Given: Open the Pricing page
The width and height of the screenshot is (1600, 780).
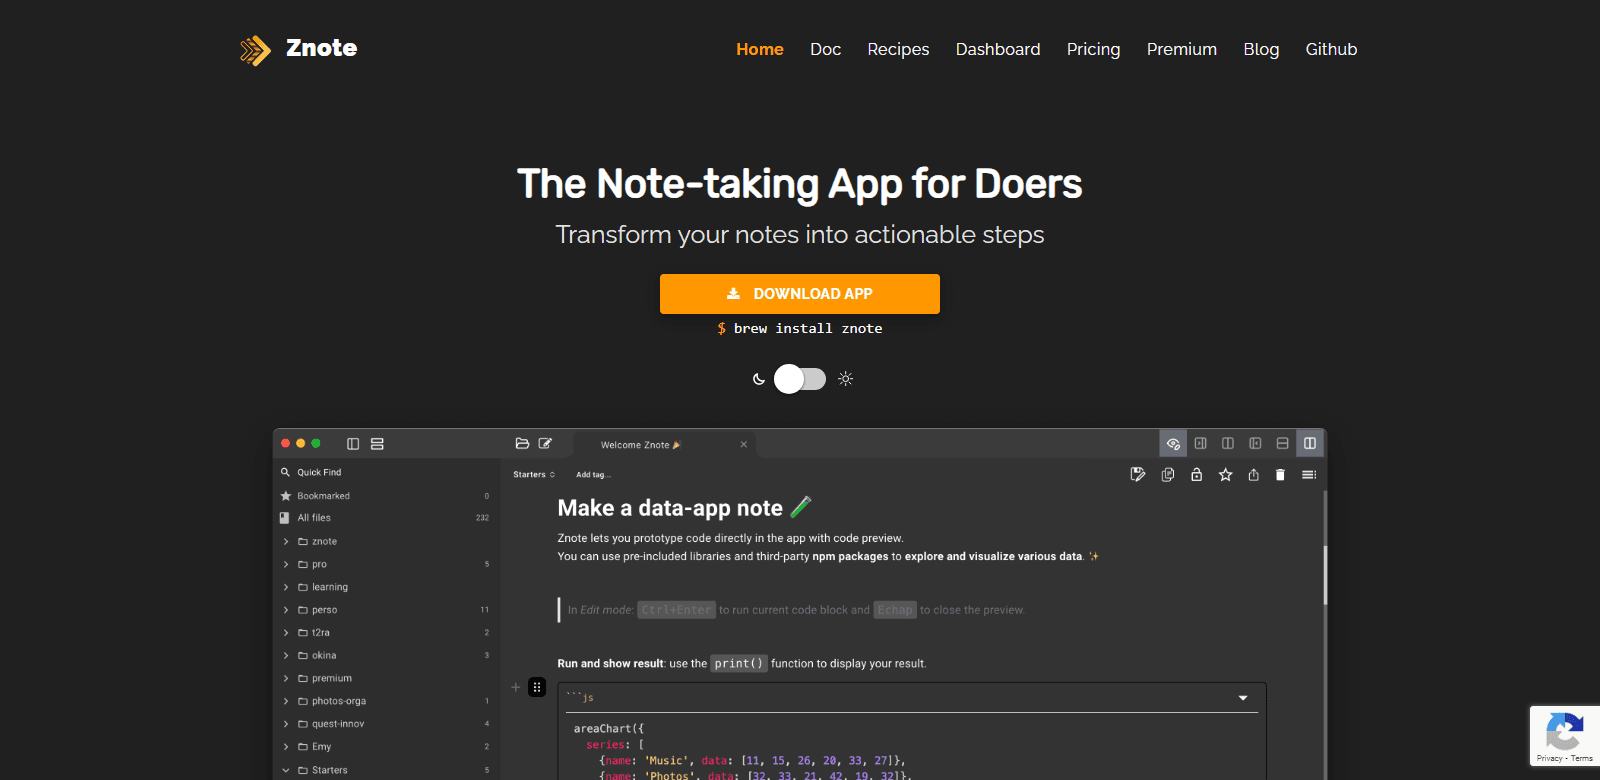Looking at the screenshot, I should (x=1093, y=49).
